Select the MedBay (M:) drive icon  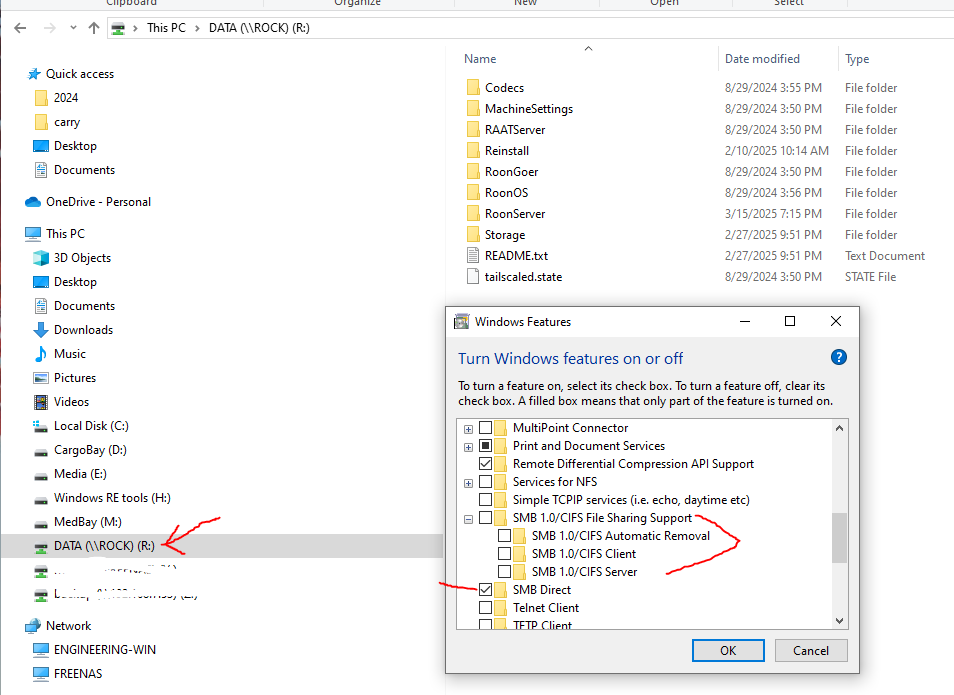pyautogui.click(x=41, y=523)
